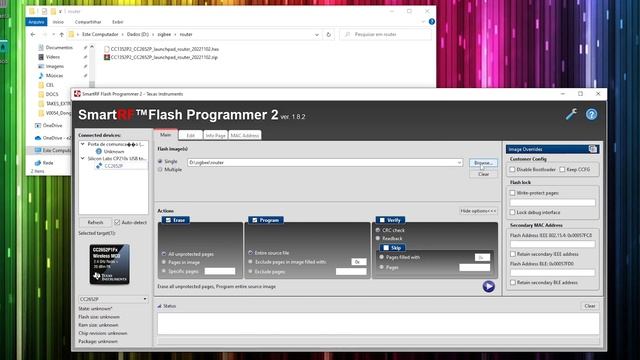Click the Pesquisar em router search field

[x=385, y=35]
